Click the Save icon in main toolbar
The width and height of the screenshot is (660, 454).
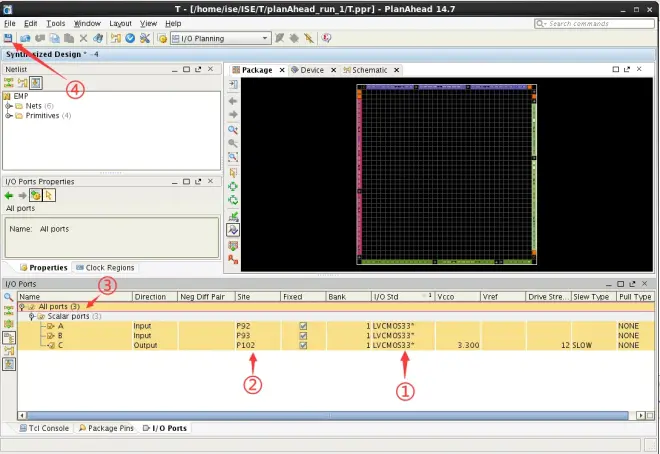point(9,38)
